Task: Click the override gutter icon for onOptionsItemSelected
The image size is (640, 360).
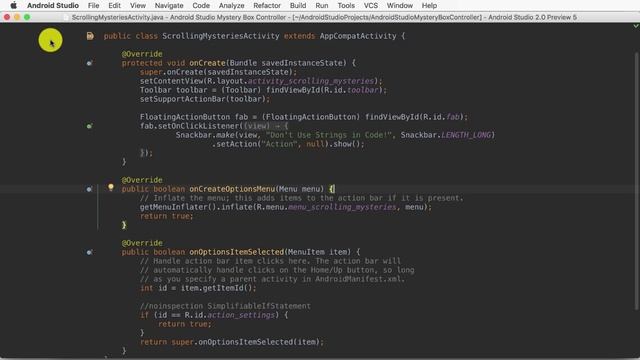Action: [x=89, y=252]
